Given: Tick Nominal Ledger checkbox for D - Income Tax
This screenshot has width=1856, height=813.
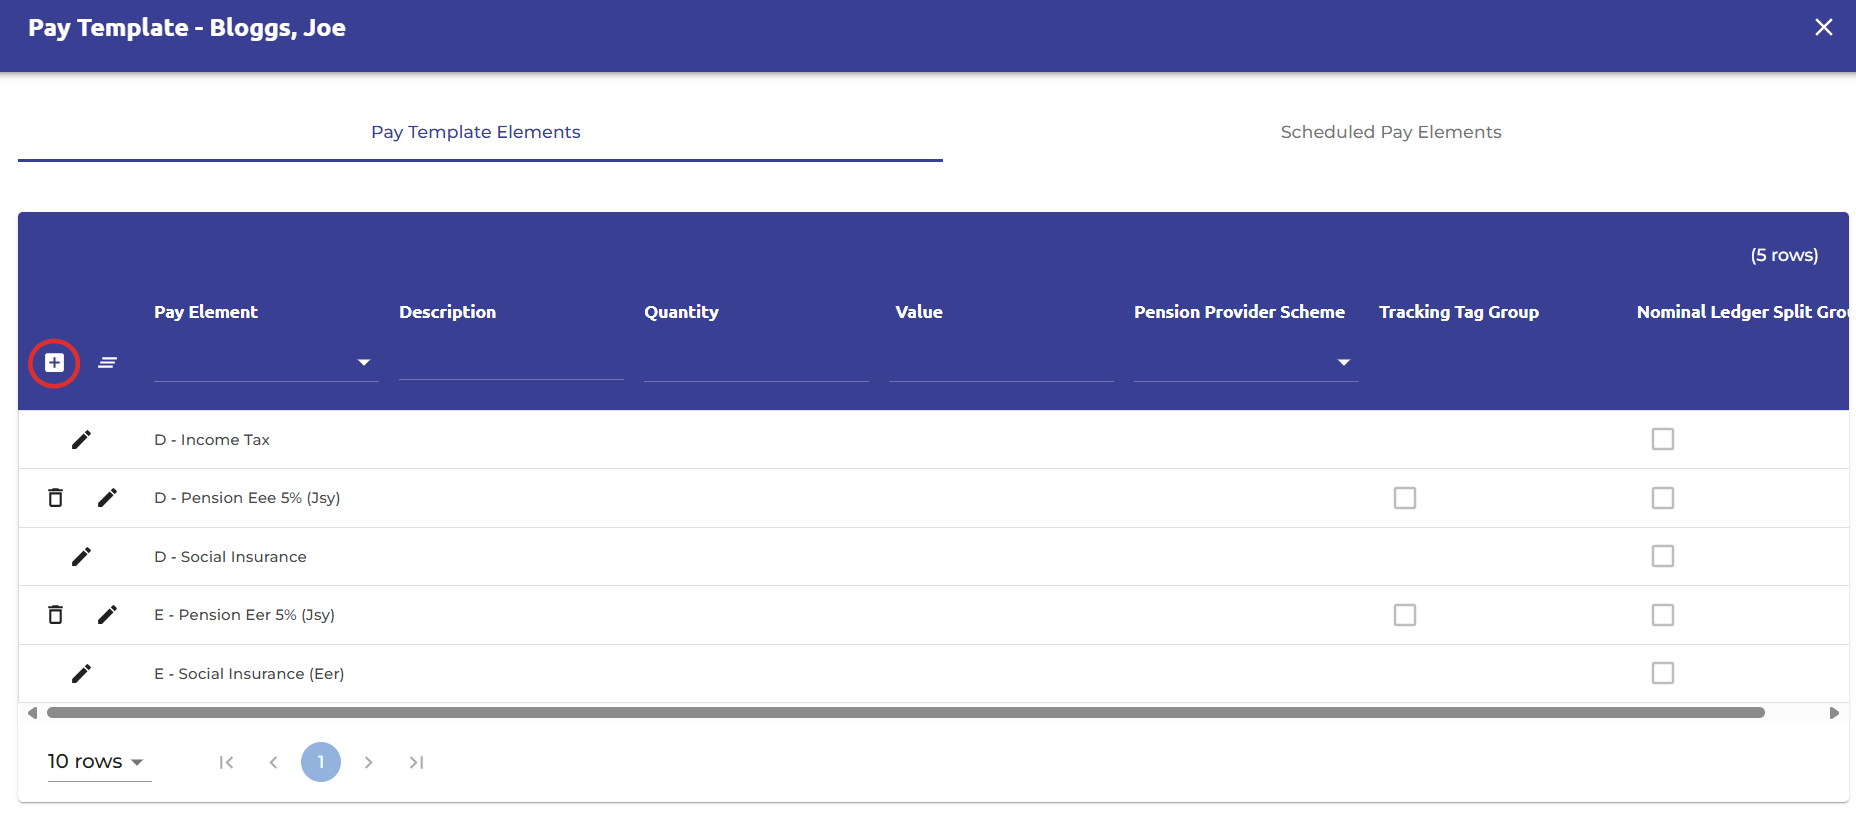Looking at the screenshot, I should tap(1663, 439).
